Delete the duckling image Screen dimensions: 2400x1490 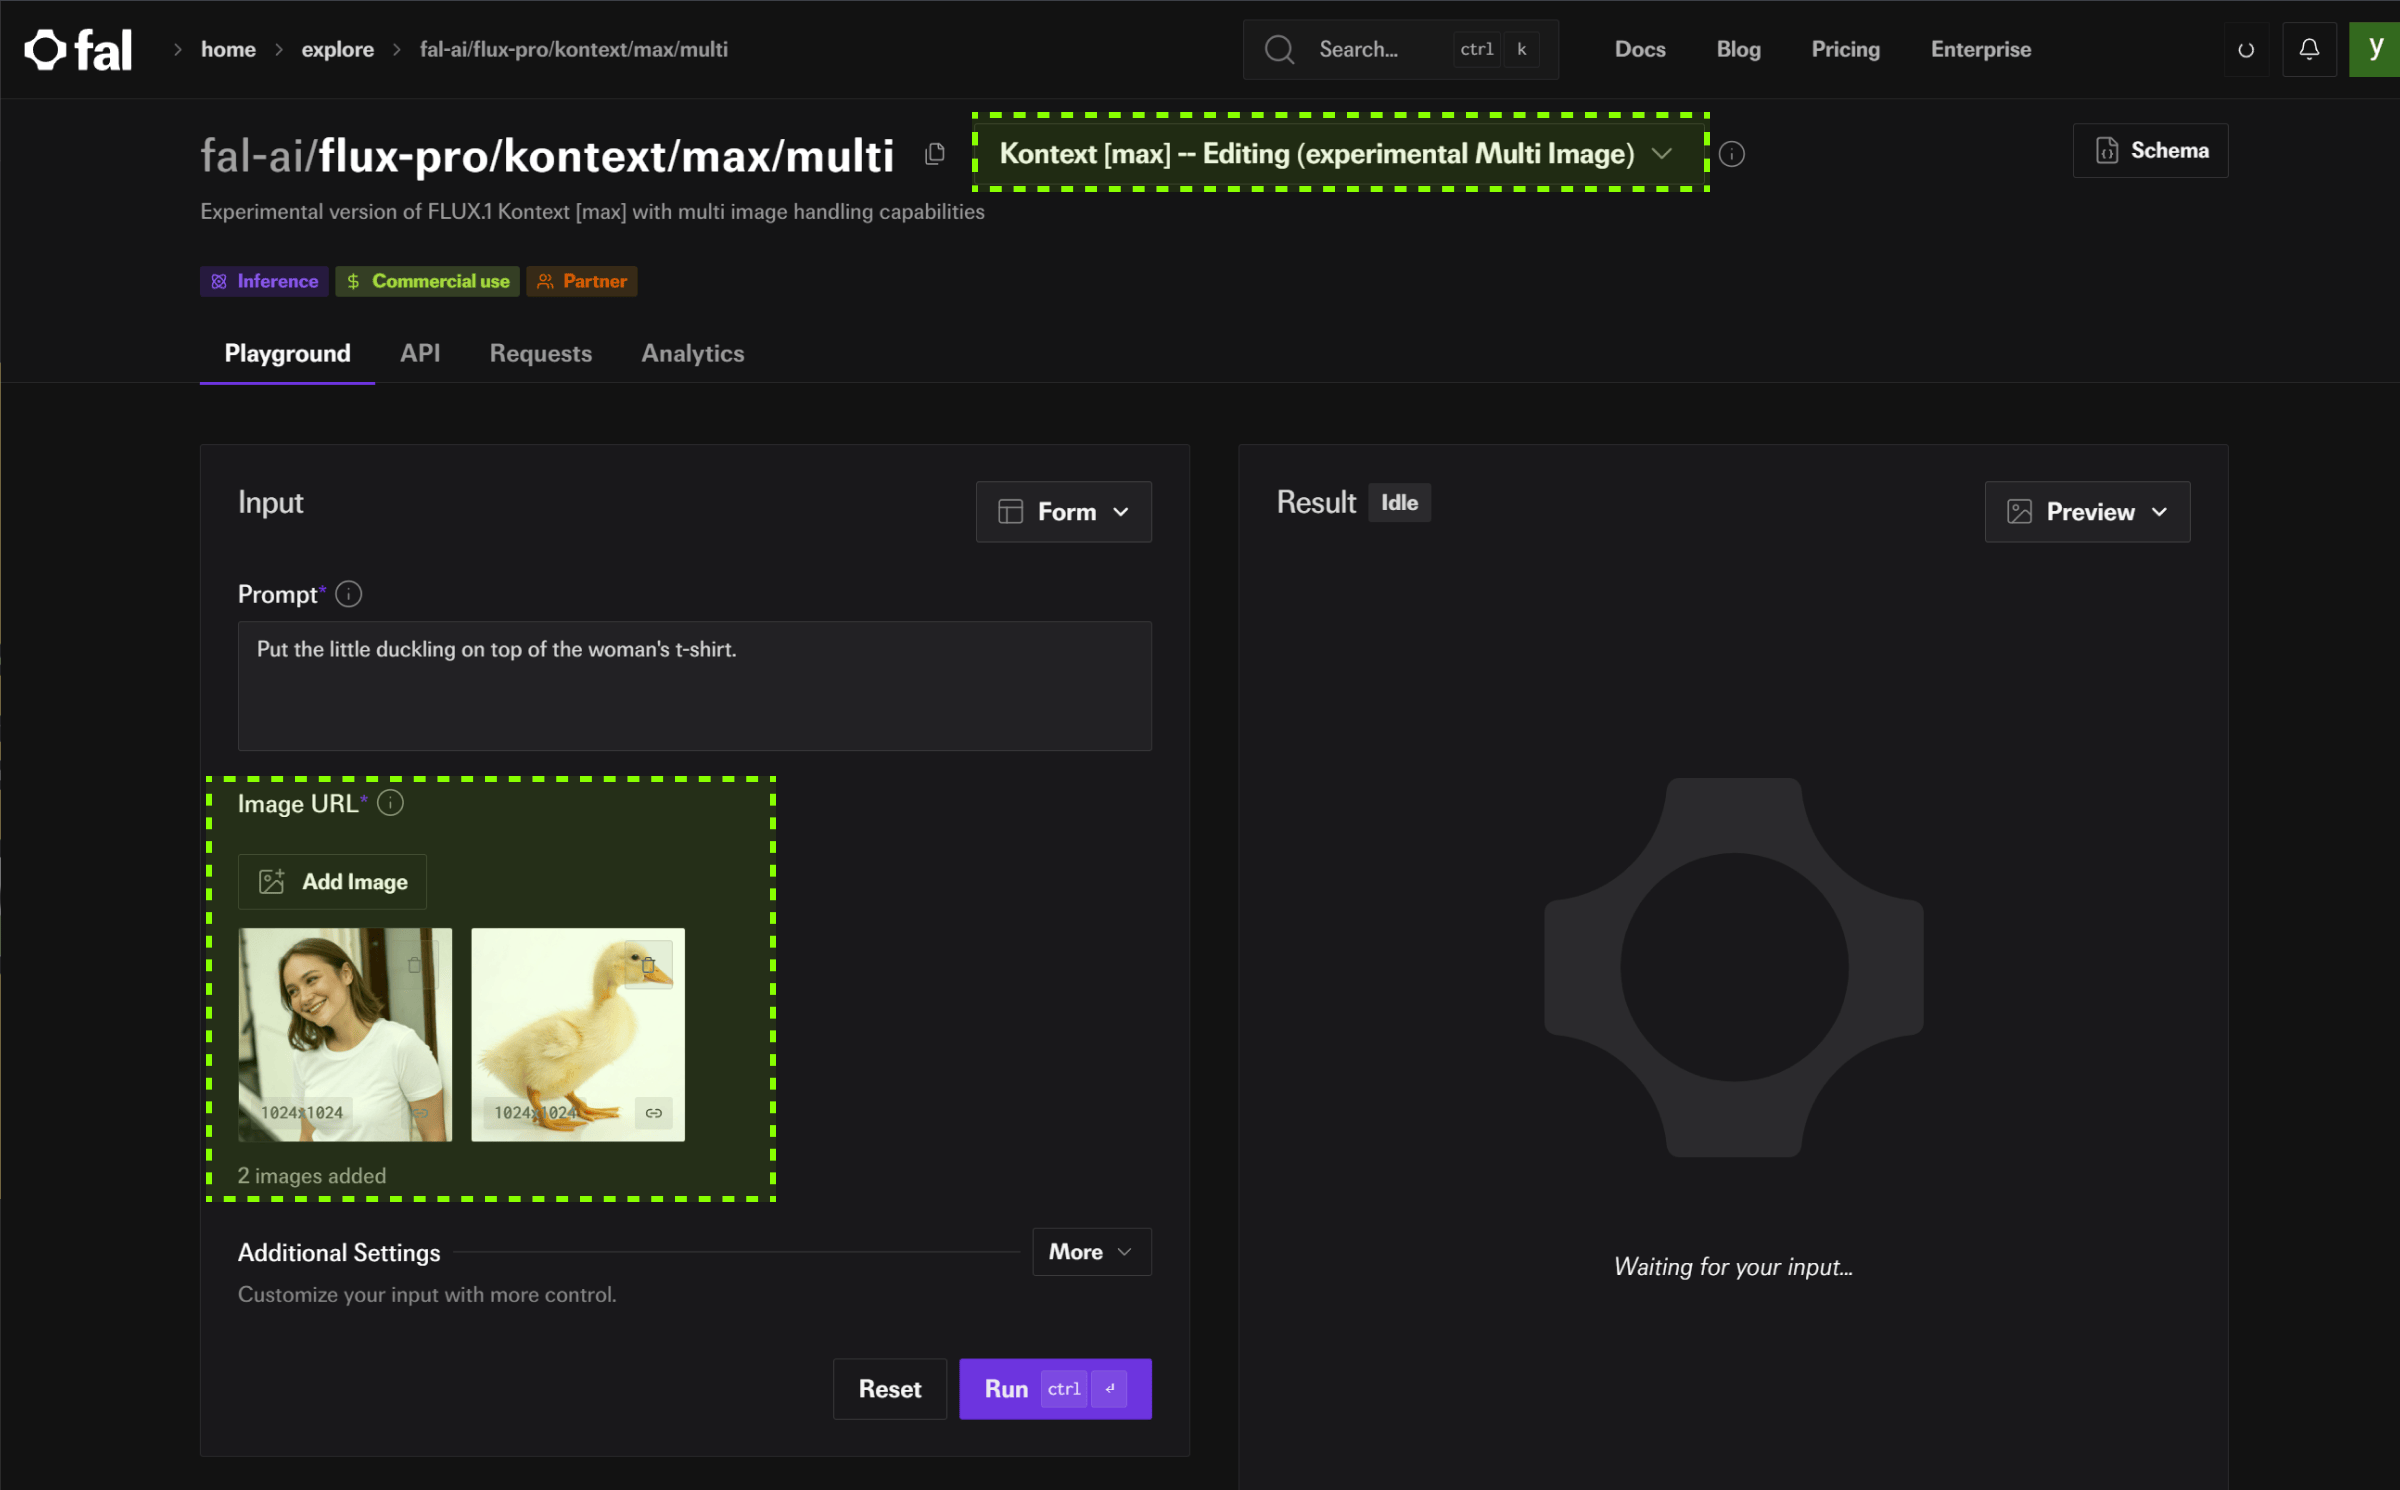point(648,965)
